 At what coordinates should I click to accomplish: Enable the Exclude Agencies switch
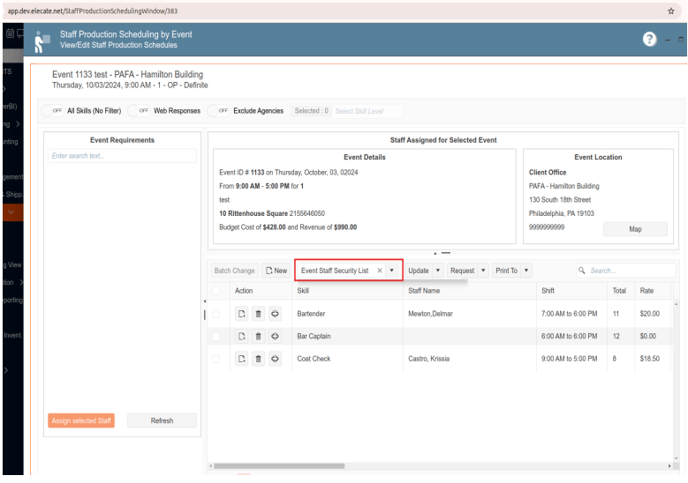(x=222, y=111)
